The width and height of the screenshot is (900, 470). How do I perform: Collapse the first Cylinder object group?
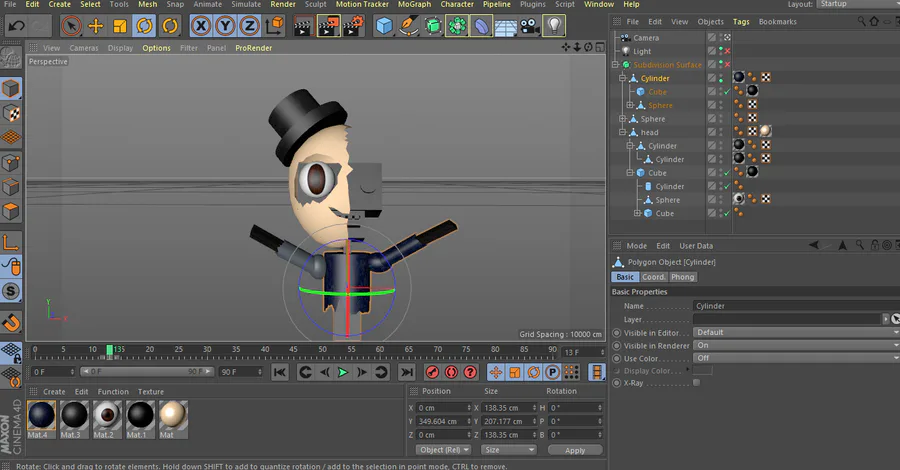coord(623,79)
